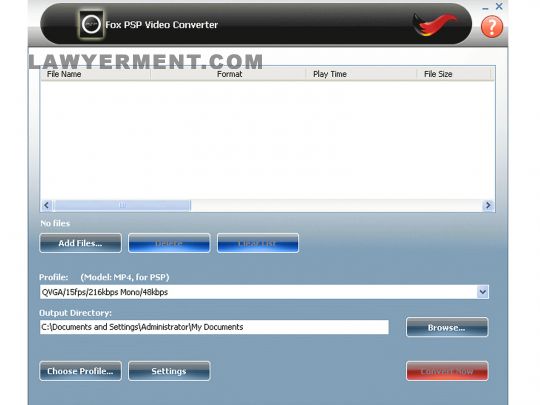Sort by the Format column header
540x405 pixels.
(x=228, y=74)
